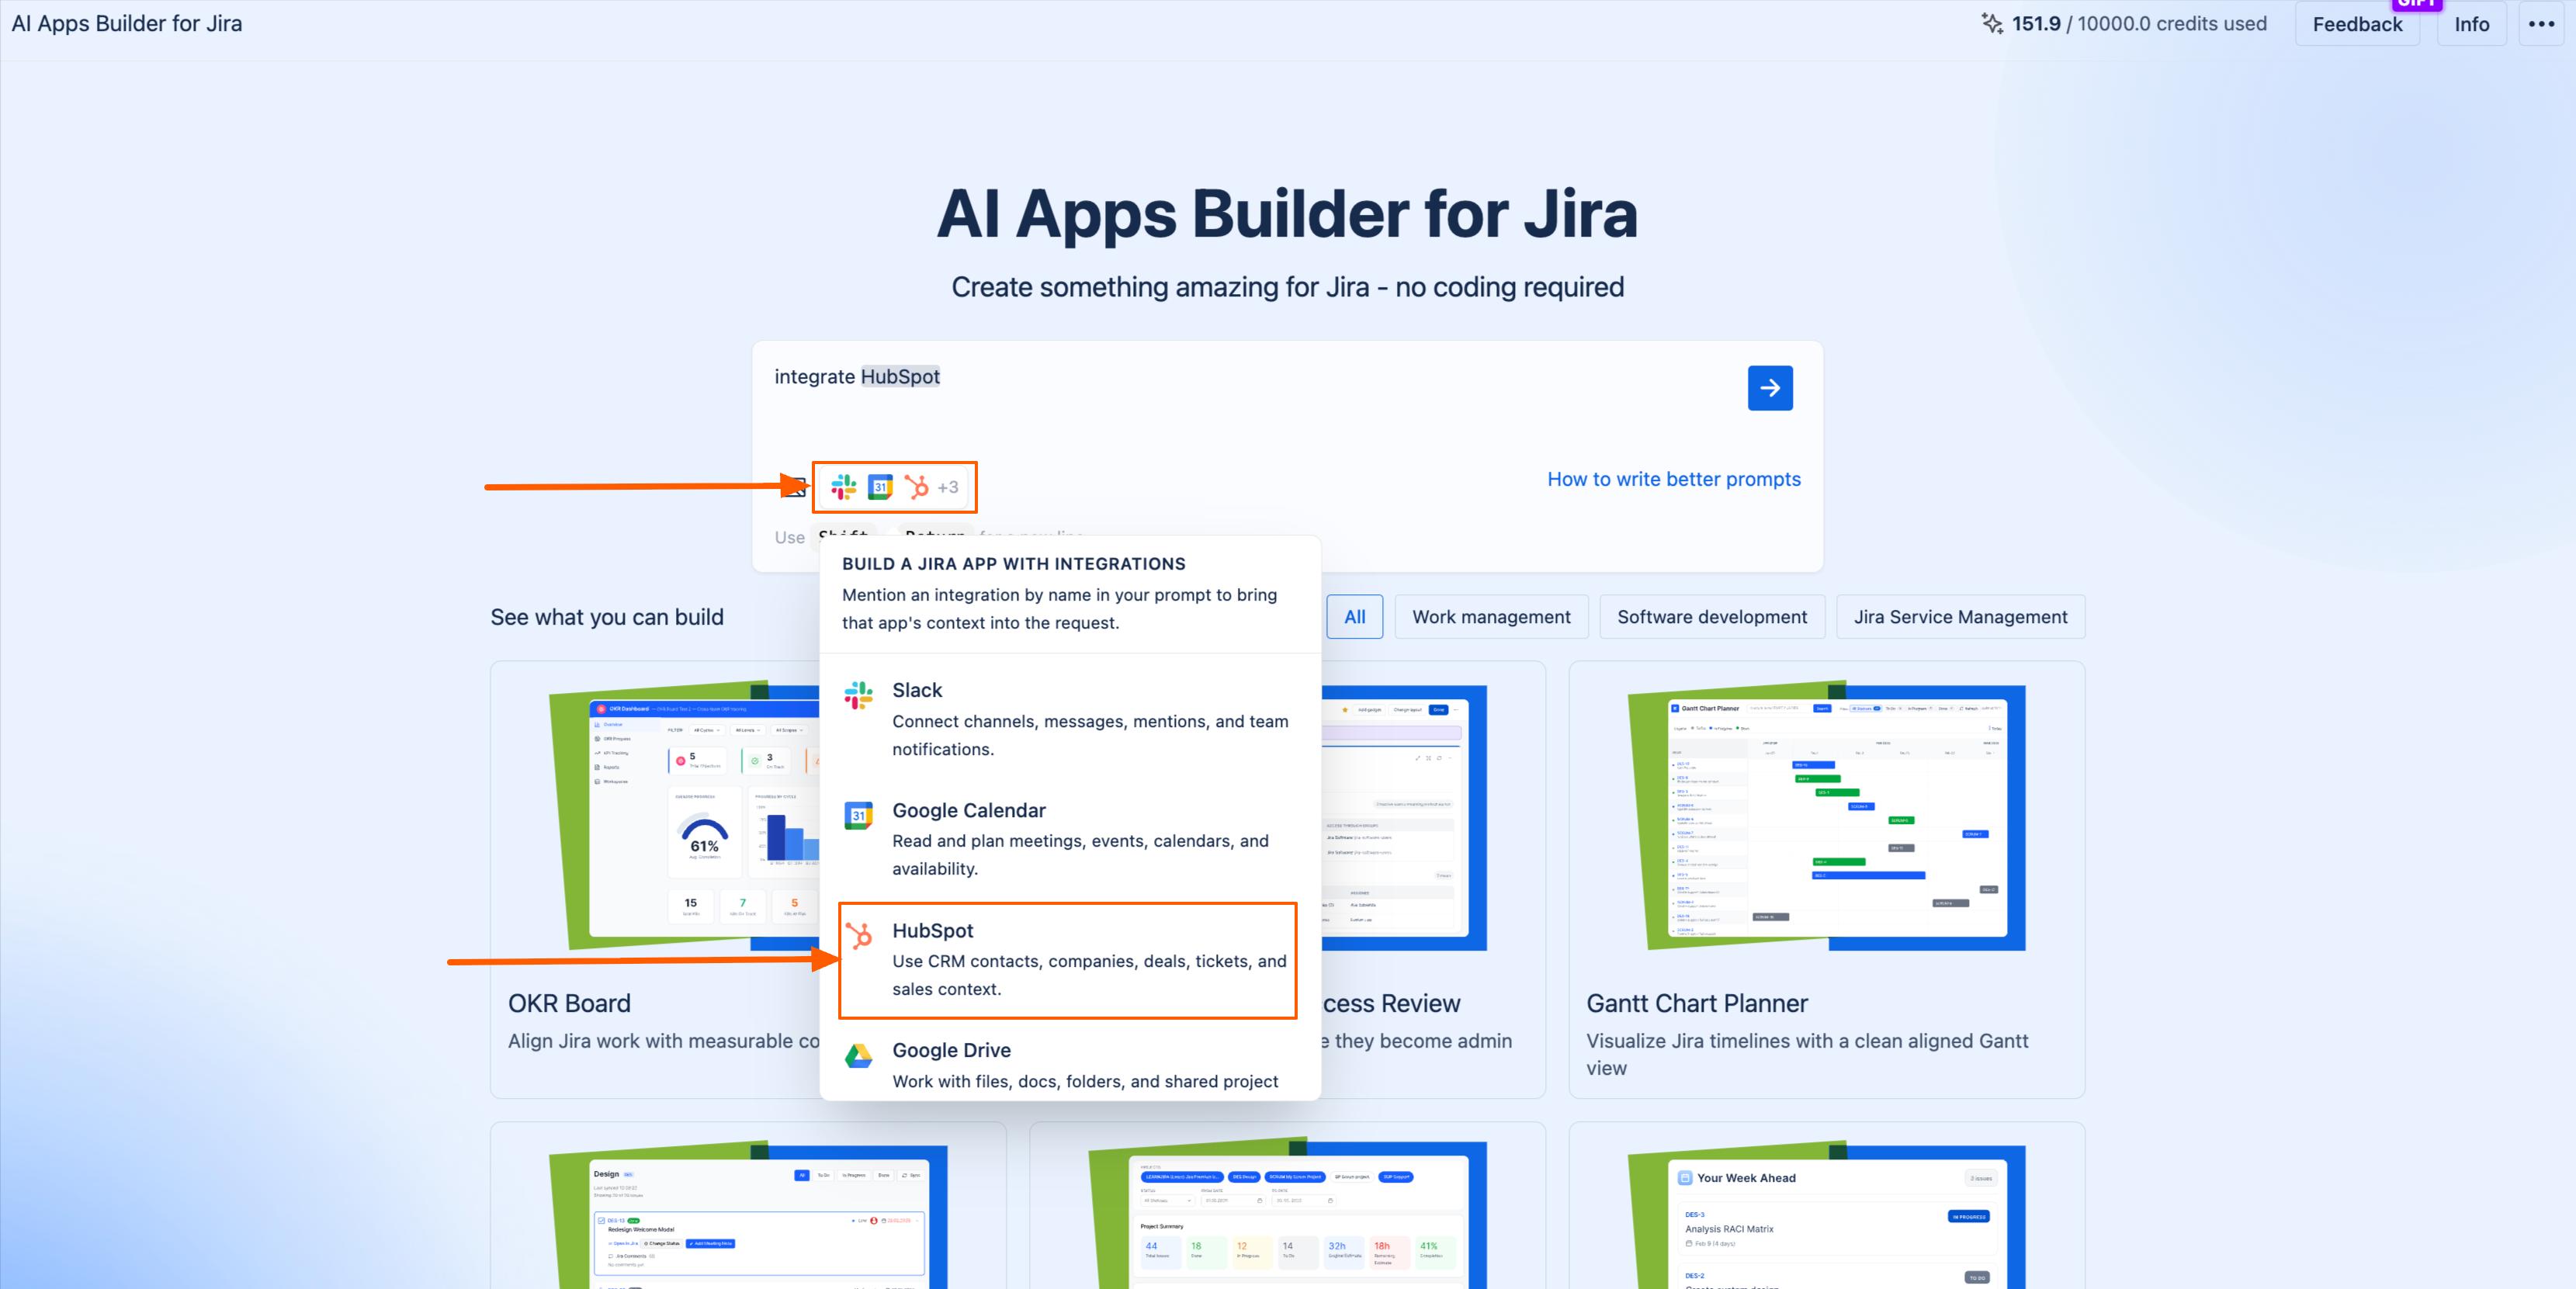Click the Google Calendar description about meetings
The width and height of the screenshot is (2576, 1289).
pos(1080,855)
